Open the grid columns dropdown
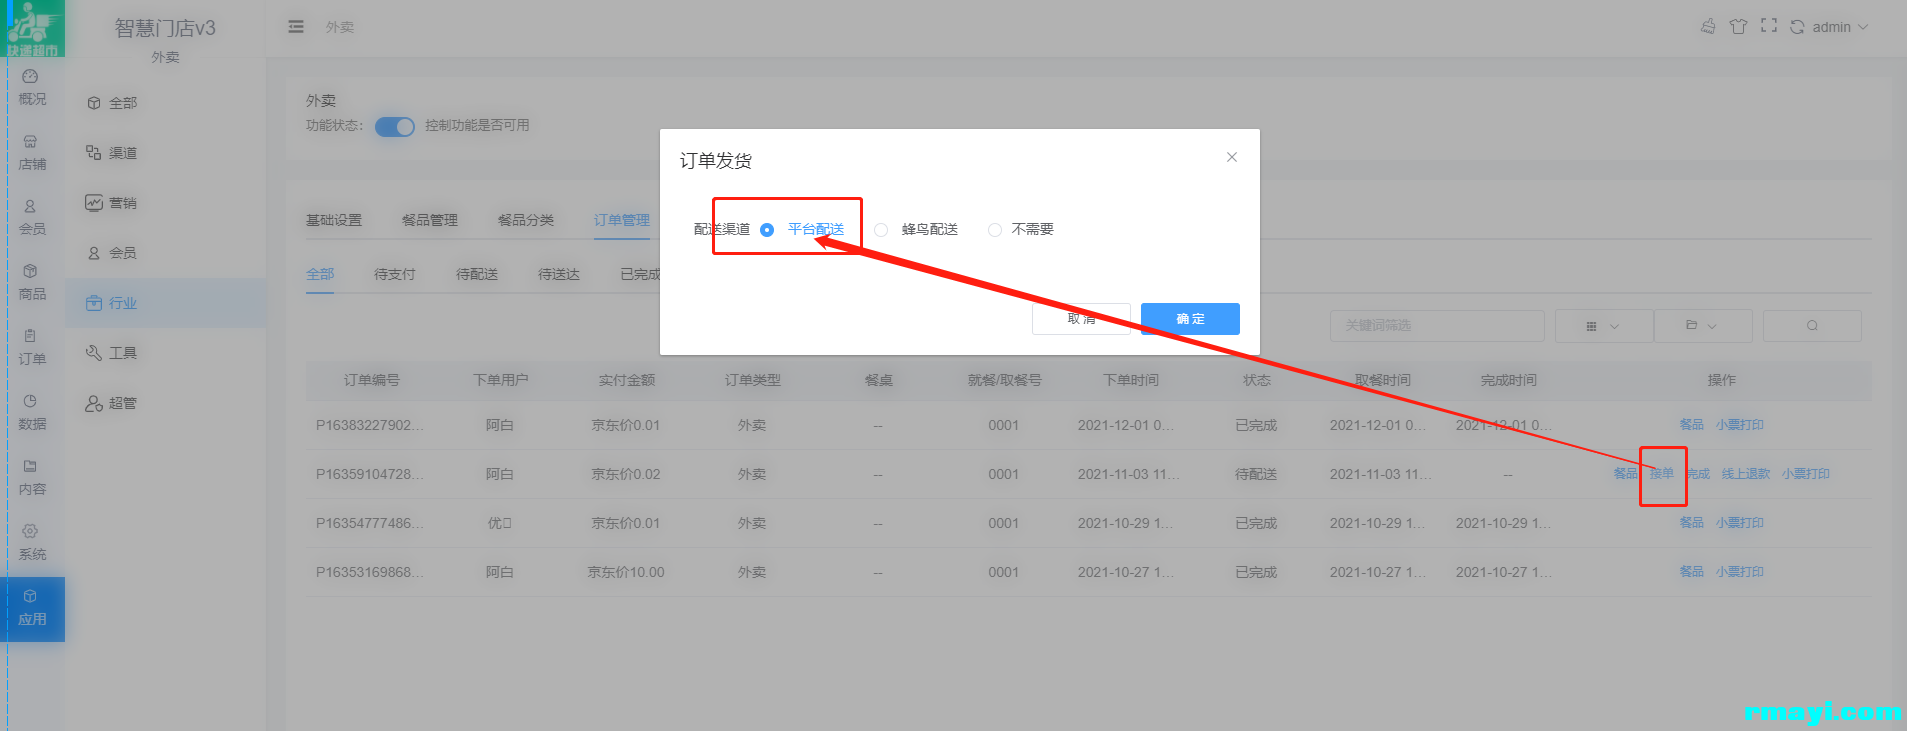Screen dimensions: 1907x731 pyautogui.click(x=1602, y=326)
